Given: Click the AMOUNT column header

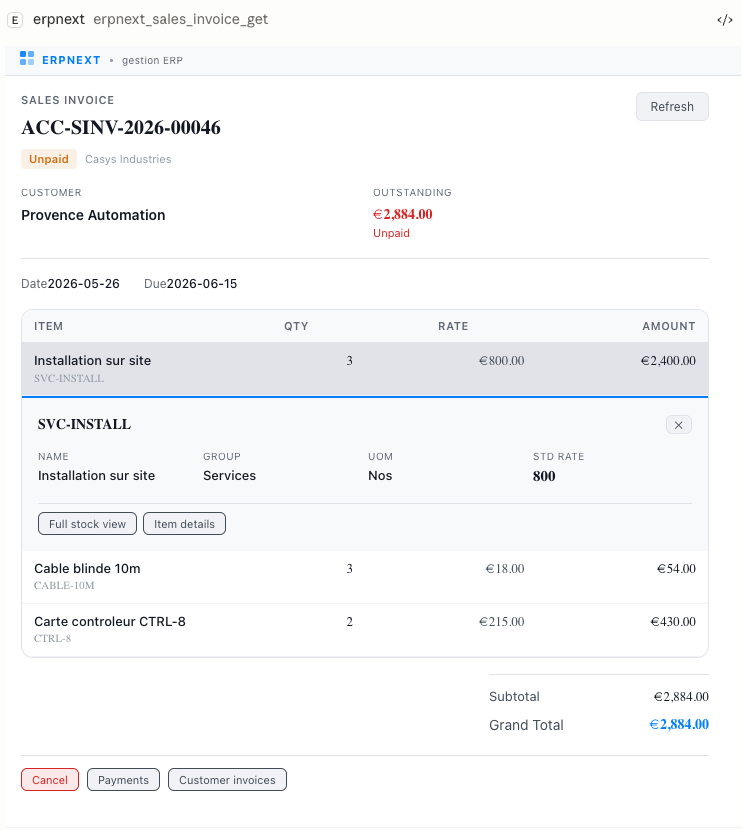Looking at the screenshot, I should pos(669,326).
